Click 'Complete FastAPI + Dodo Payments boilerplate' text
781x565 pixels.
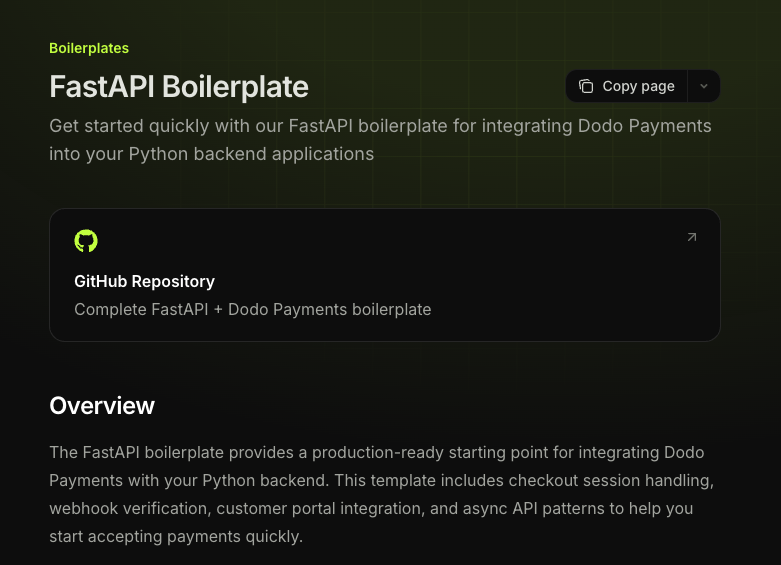[253, 309]
